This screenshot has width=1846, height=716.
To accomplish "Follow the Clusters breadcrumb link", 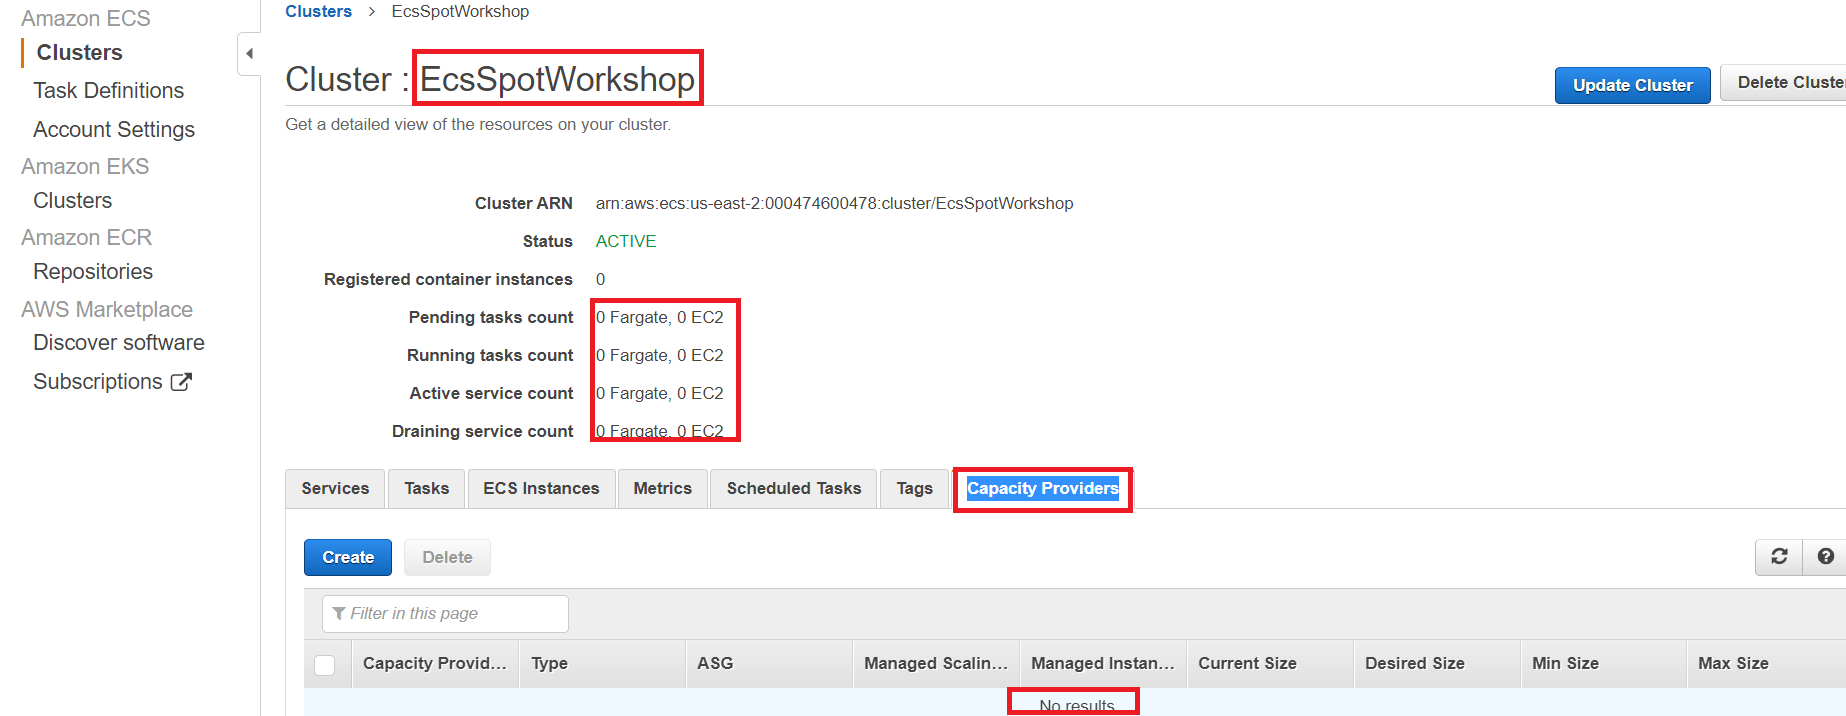I will pos(318,12).
